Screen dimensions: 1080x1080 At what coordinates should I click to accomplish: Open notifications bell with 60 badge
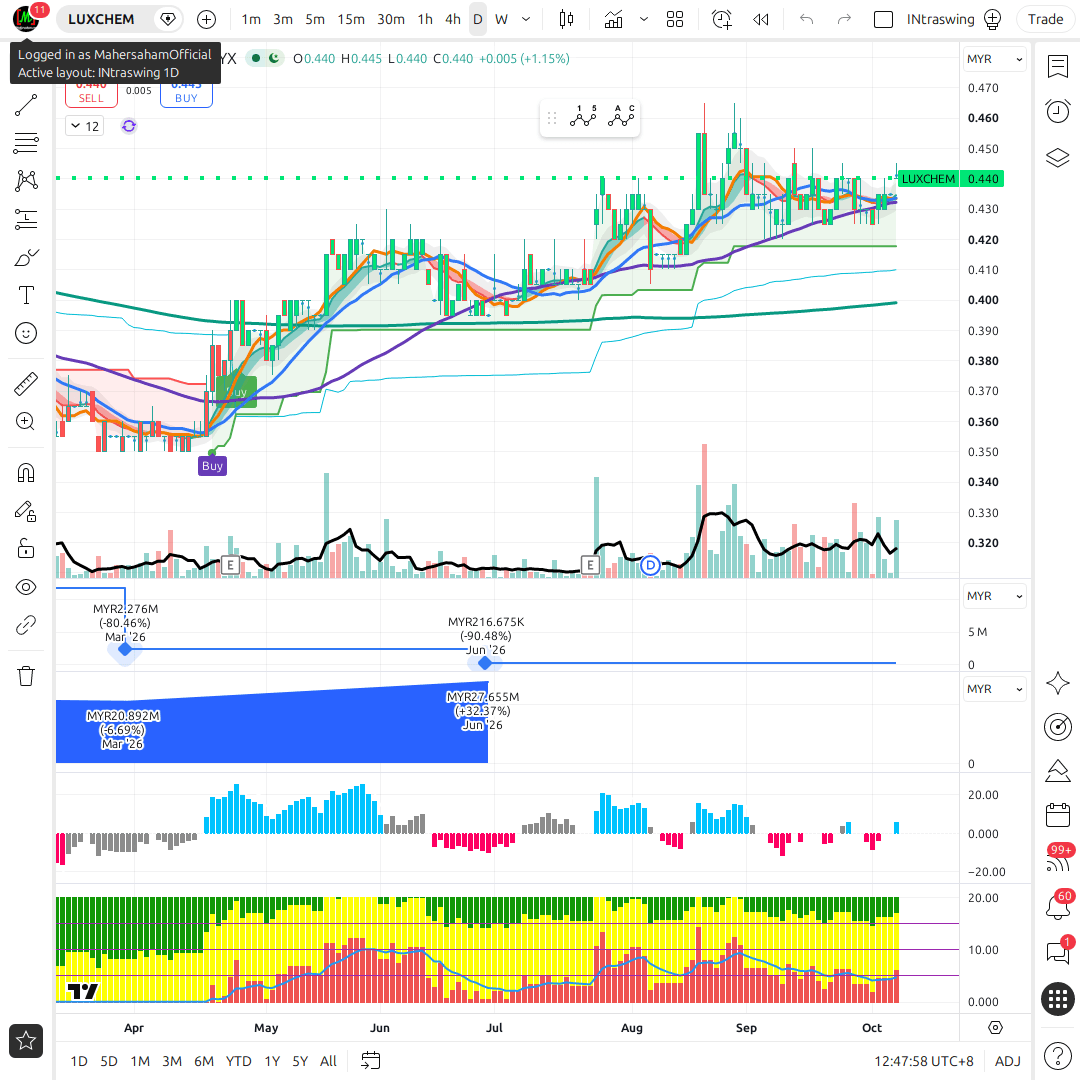pyautogui.click(x=1057, y=906)
